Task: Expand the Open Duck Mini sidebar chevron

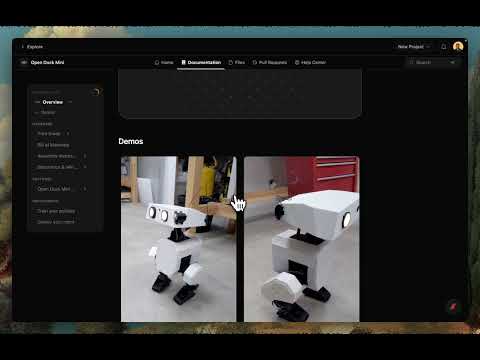Action: click(x=85, y=189)
